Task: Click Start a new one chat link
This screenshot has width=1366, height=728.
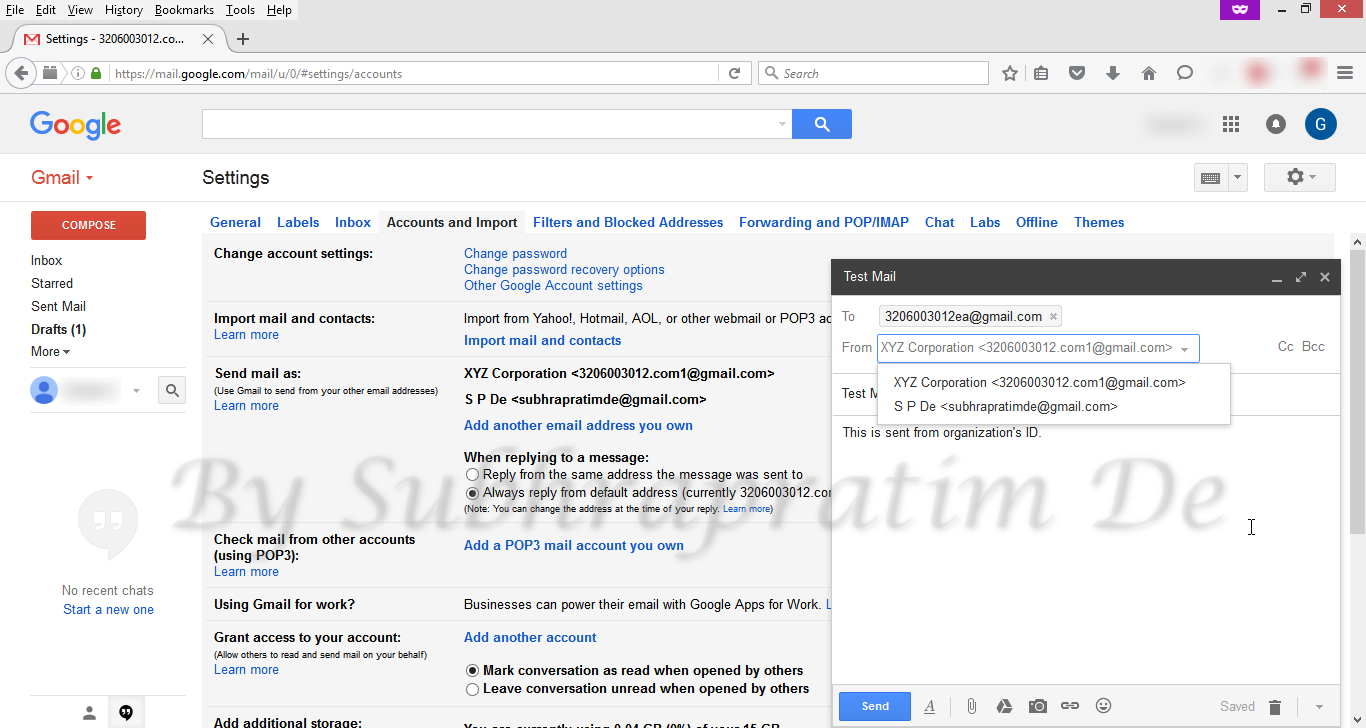Action: 108,610
